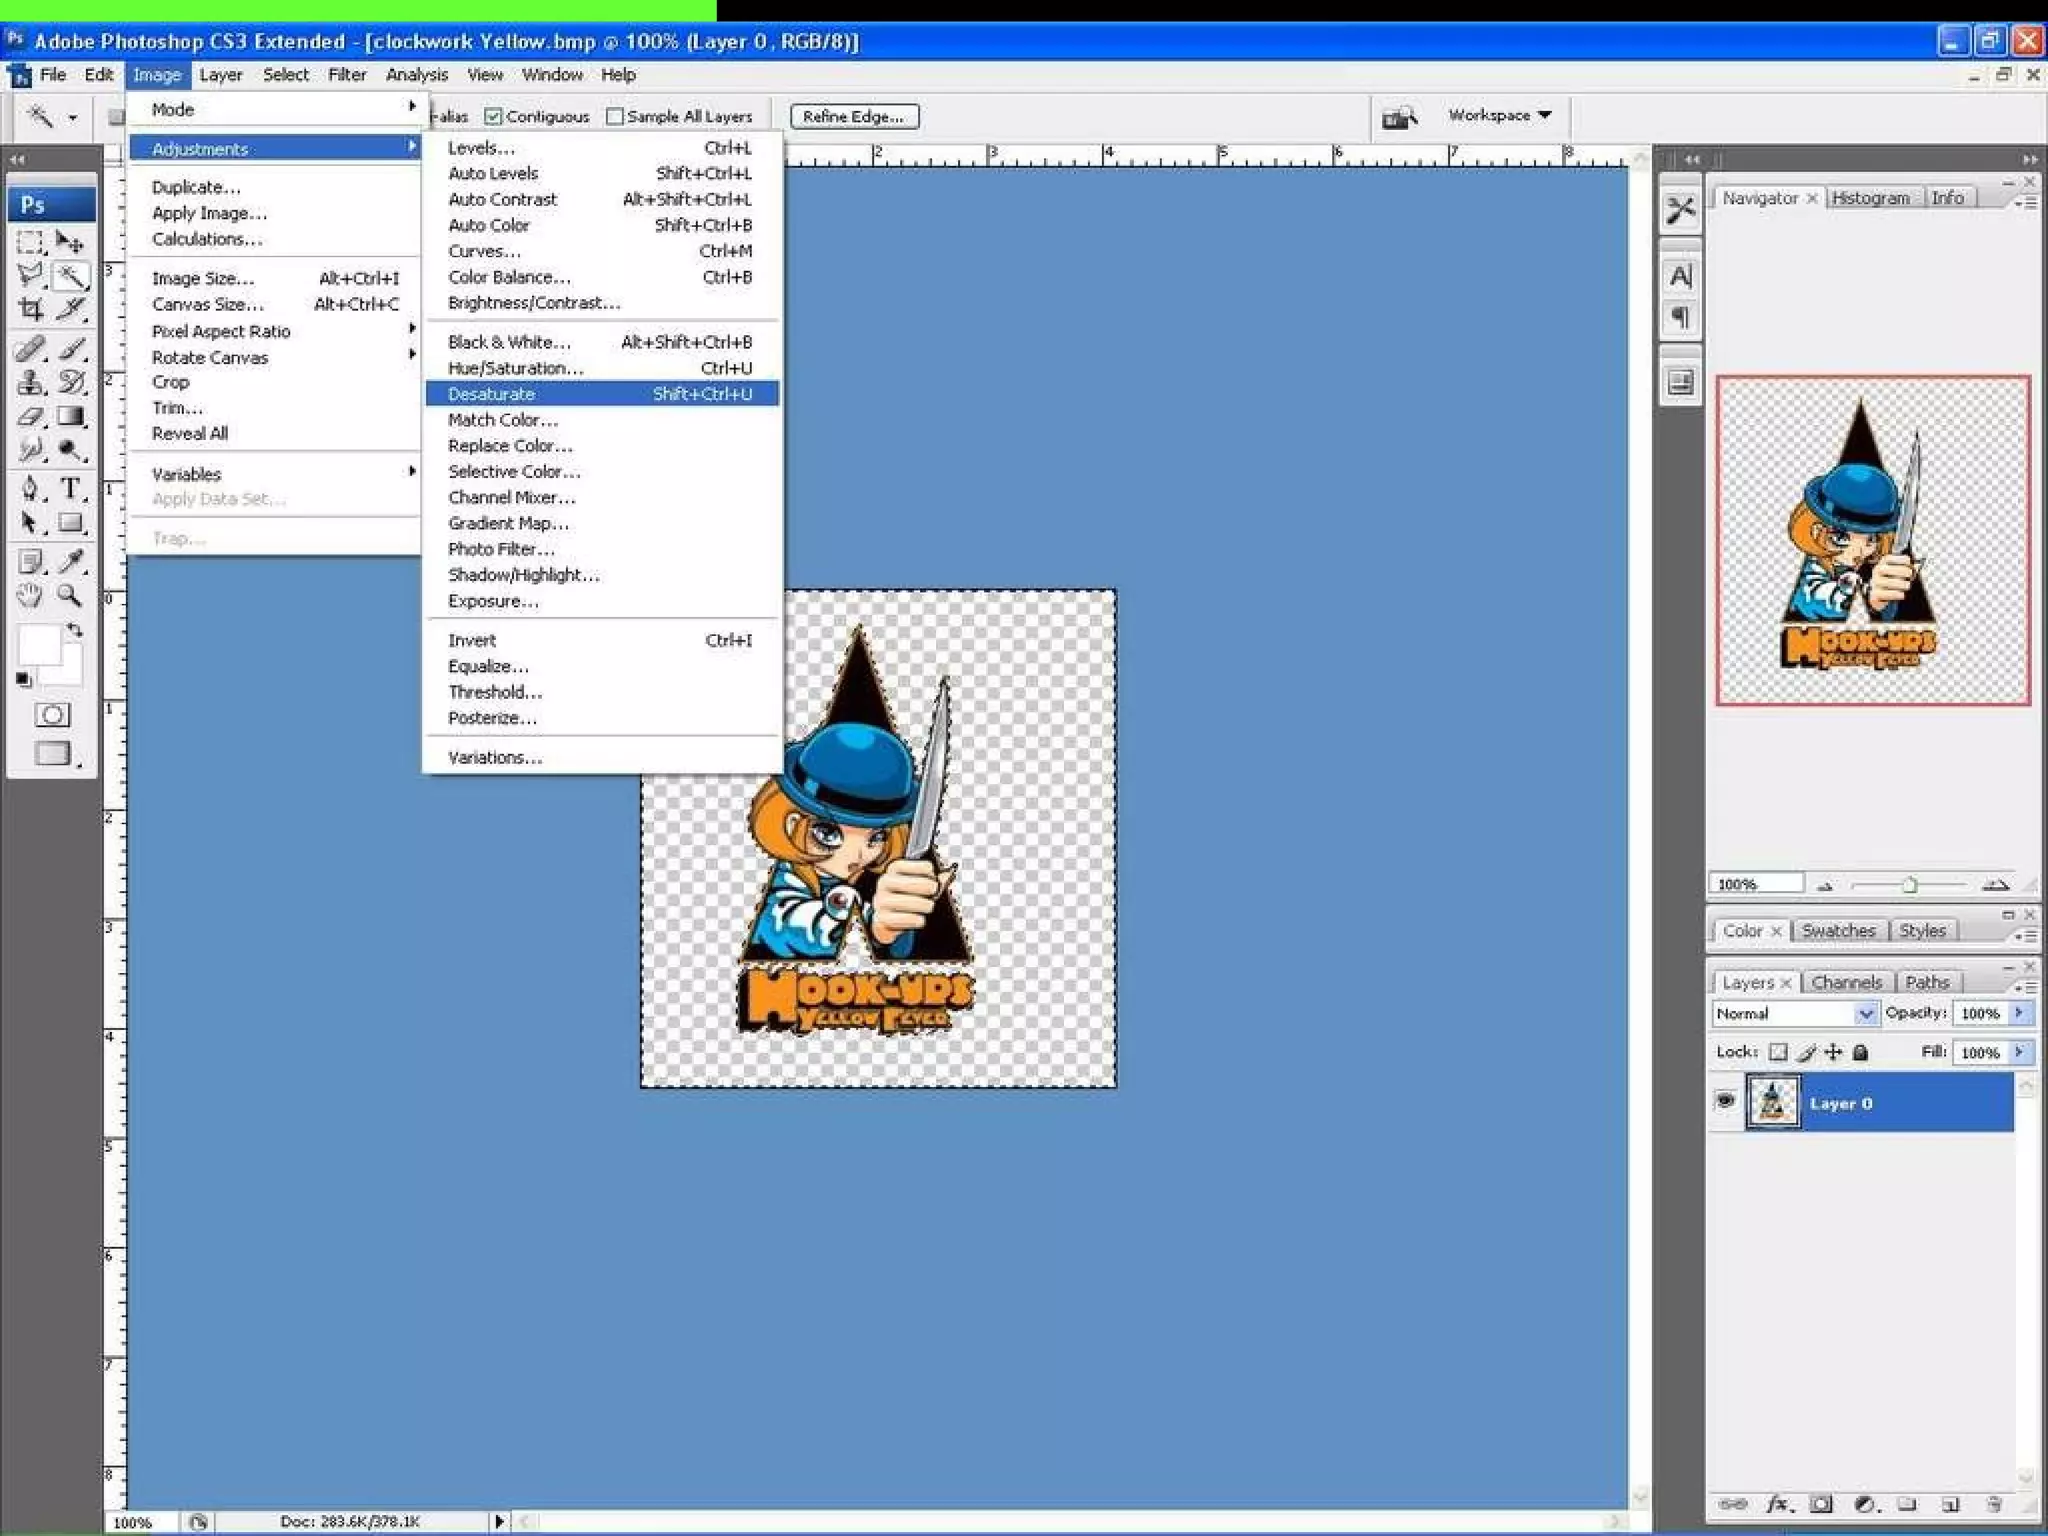This screenshot has width=2048, height=1536.
Task: Select the Horizontal Type tool
Action: (70, 488)
